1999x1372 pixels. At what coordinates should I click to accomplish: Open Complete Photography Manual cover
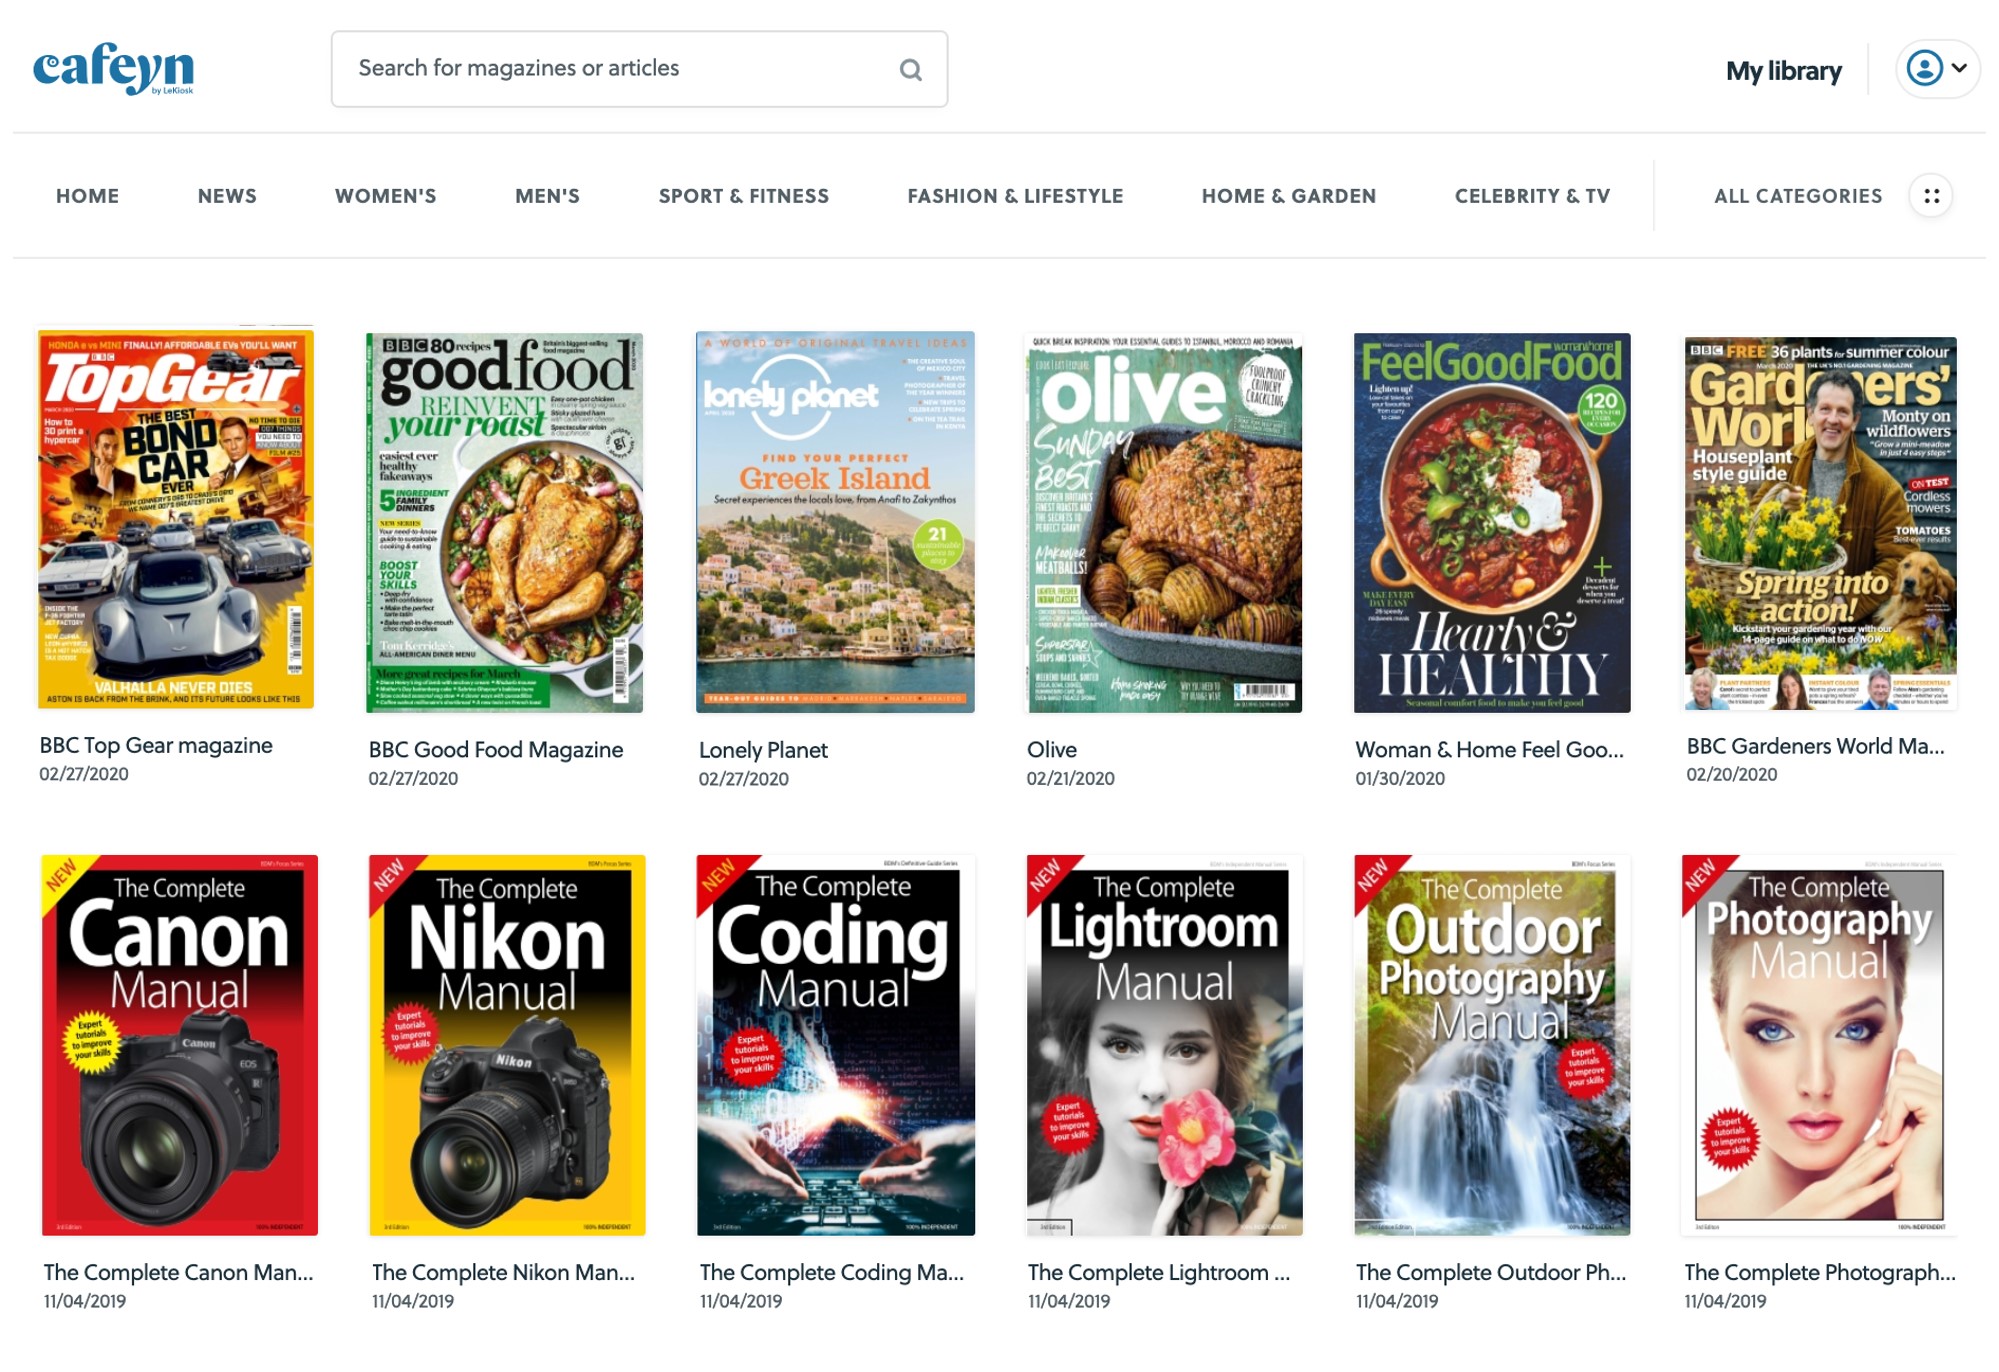(1819, 1045)
